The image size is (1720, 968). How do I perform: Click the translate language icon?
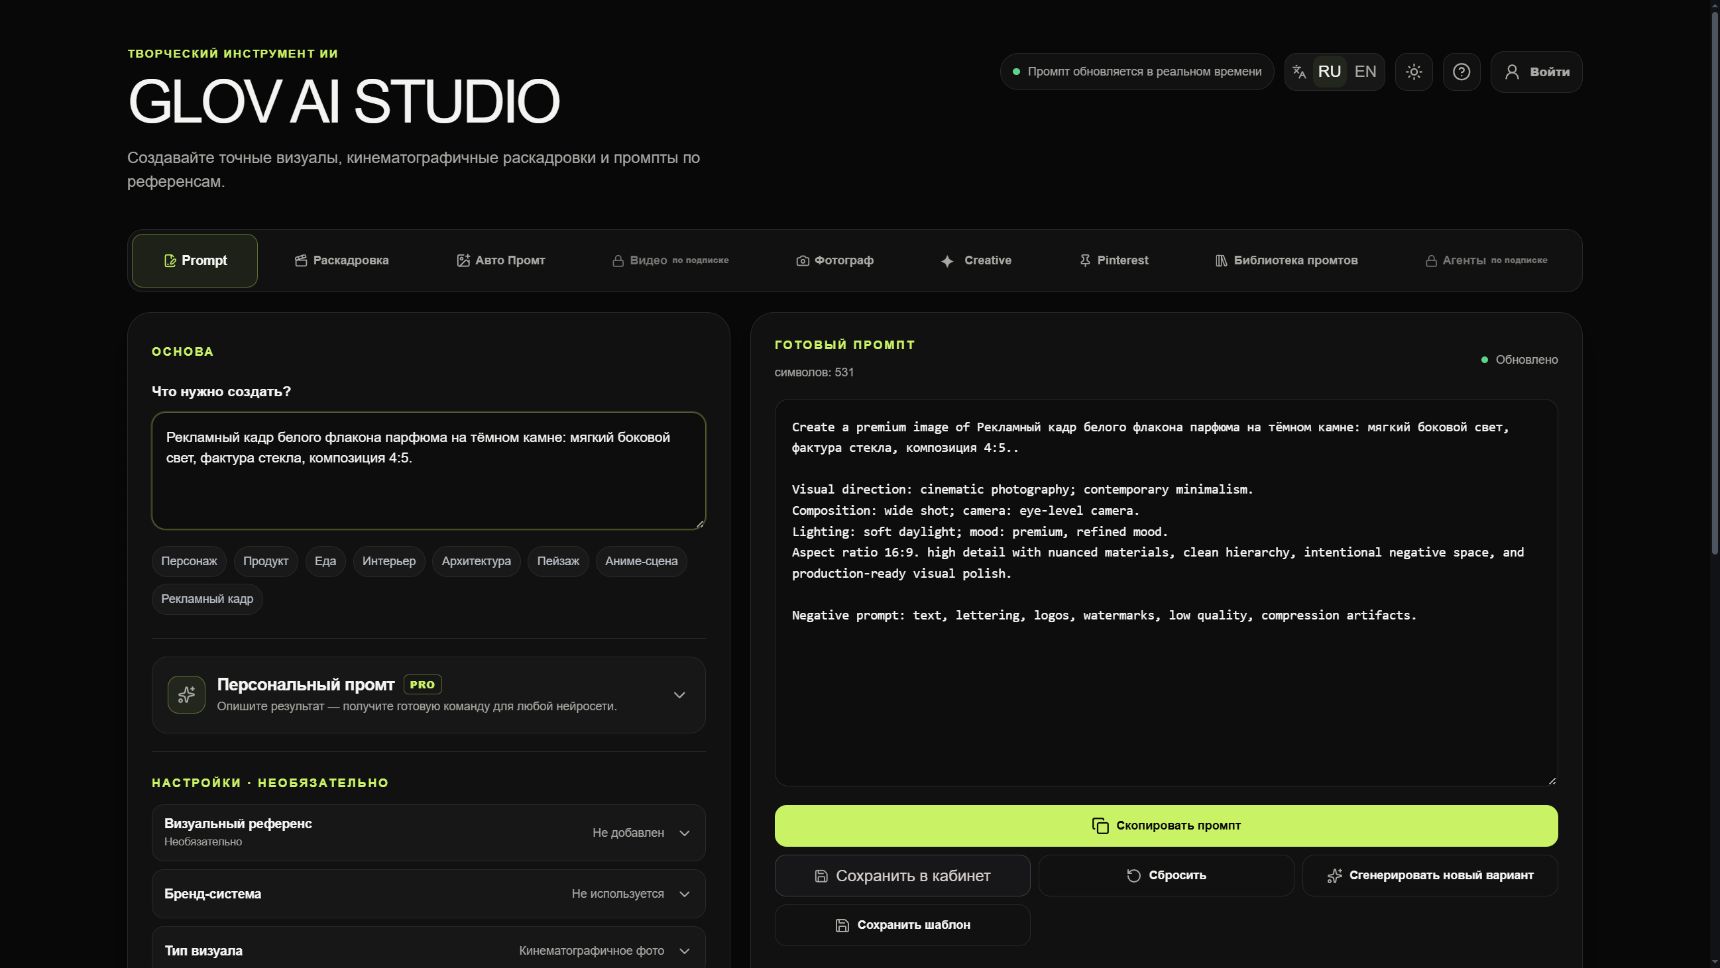click(1299, 72)
